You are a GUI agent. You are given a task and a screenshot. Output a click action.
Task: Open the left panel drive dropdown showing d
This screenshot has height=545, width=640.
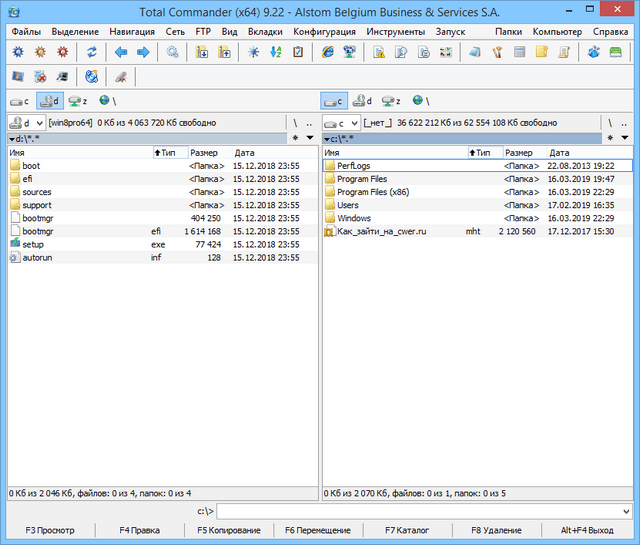(26, 123)
